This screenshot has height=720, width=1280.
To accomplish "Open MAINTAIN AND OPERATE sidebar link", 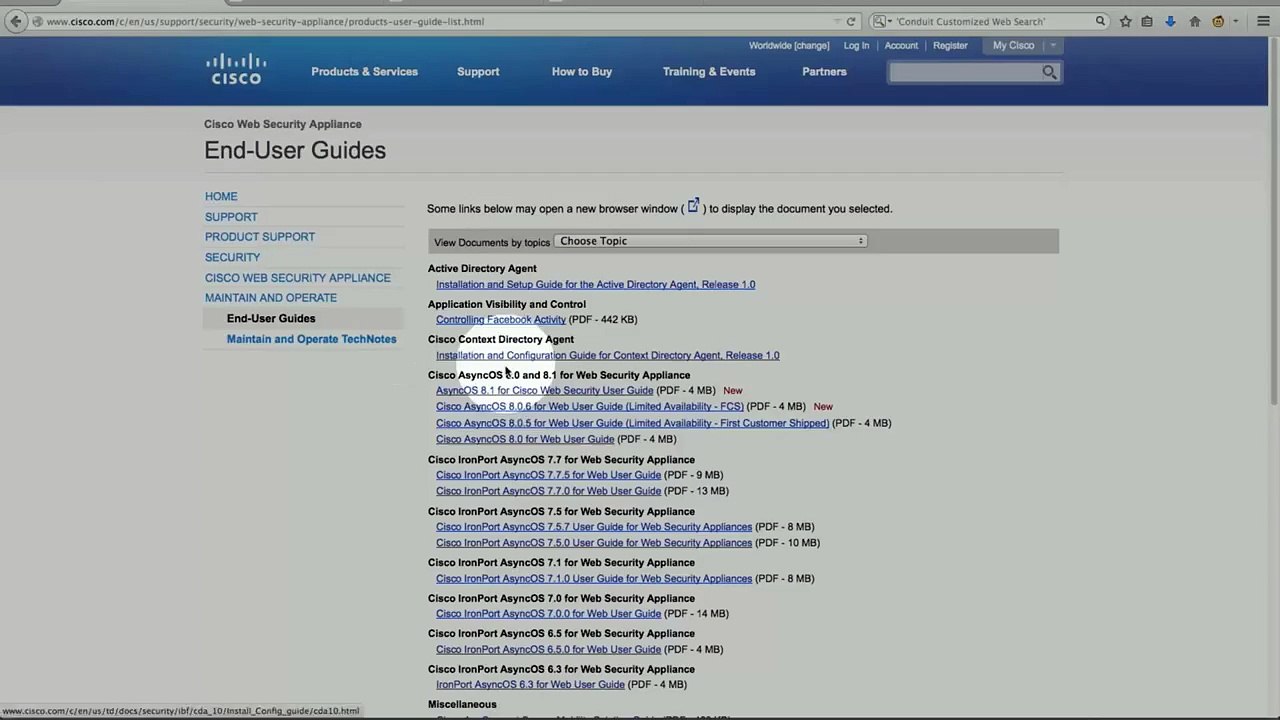I will tap(271, 298).
